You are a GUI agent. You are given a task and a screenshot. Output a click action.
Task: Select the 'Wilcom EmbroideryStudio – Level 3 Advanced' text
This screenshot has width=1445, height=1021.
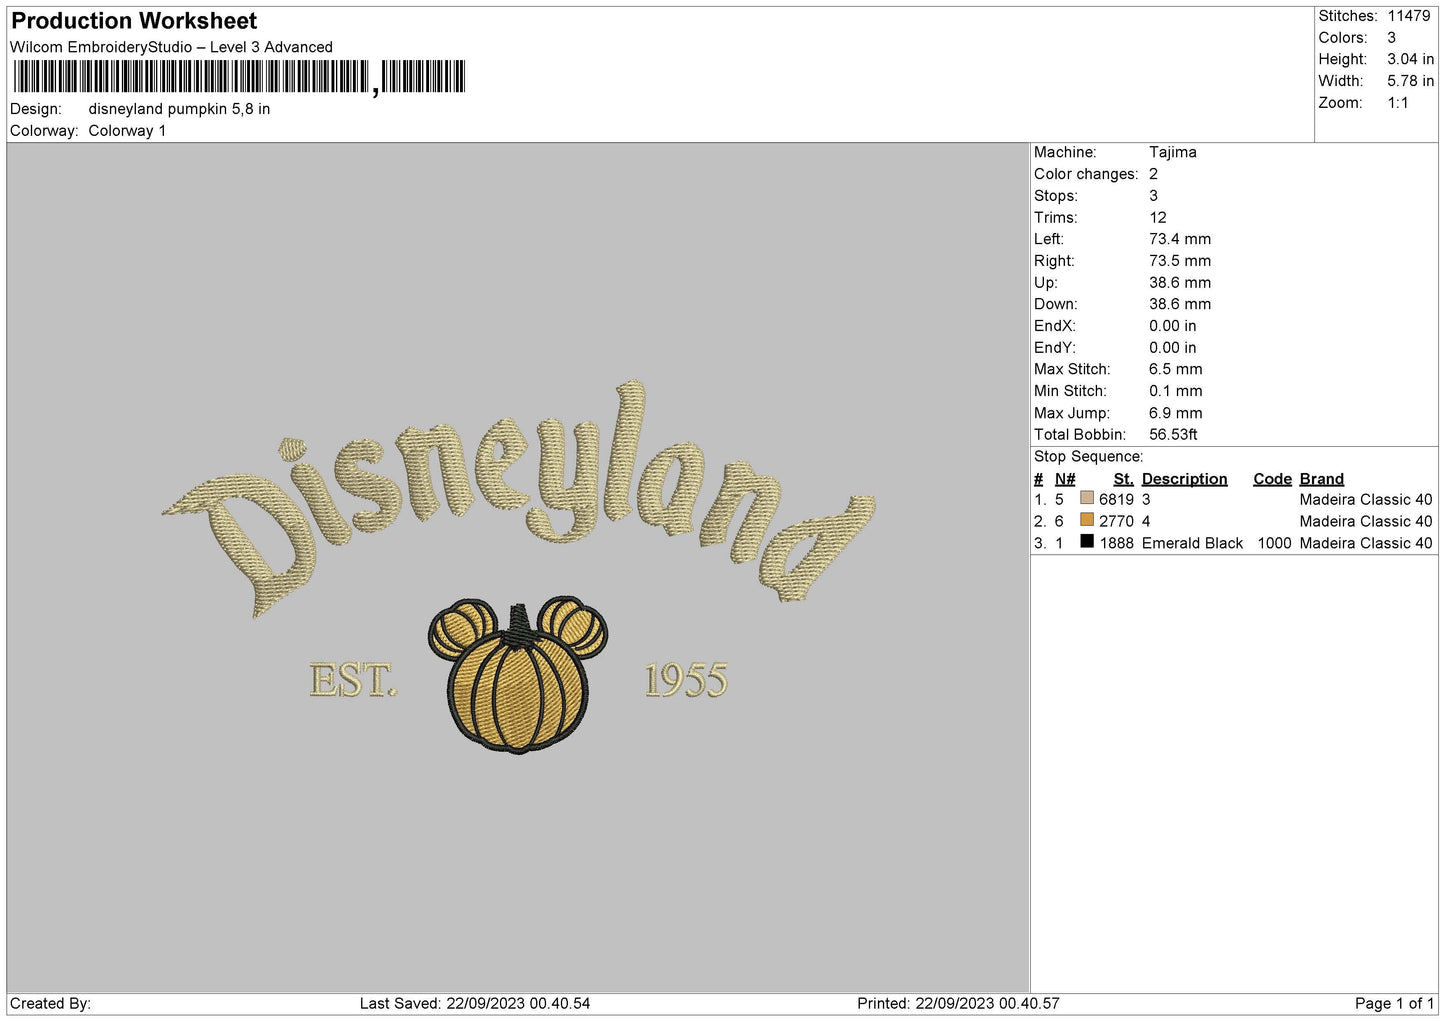point(171,47)
